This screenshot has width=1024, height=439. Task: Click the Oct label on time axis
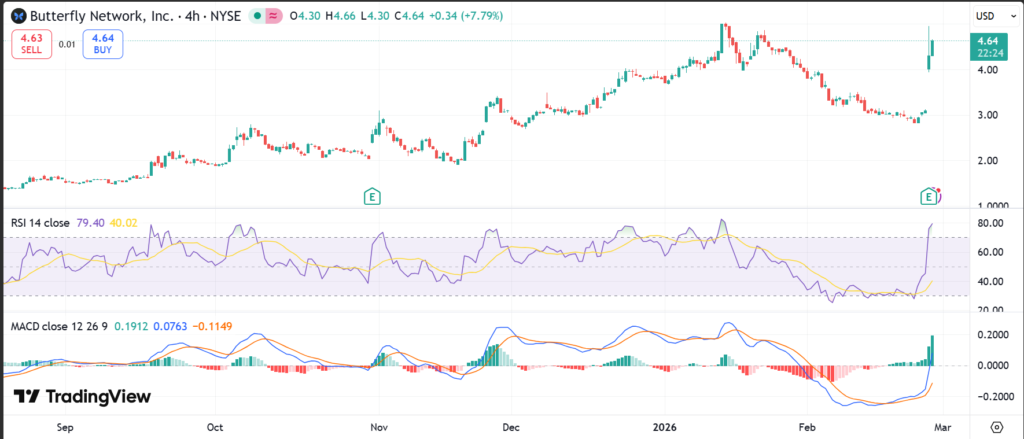[x=214, y=425]
